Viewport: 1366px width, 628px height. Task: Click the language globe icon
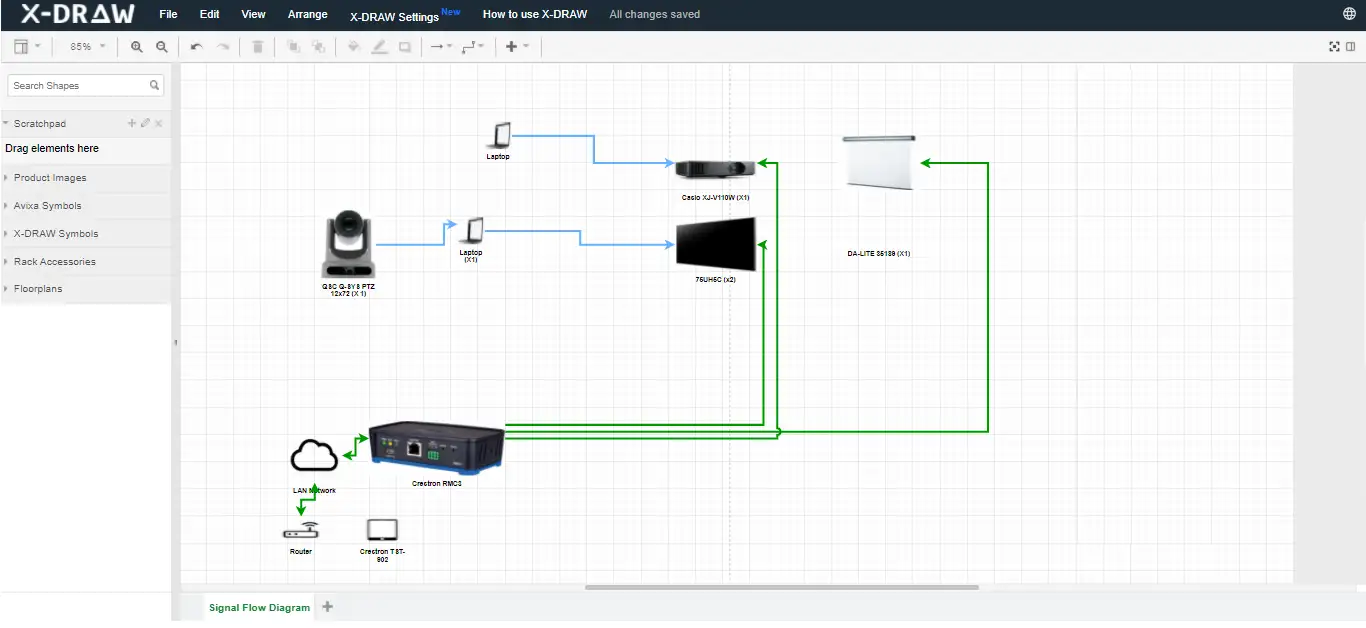pyautogui.click(x=1350, y=14)
